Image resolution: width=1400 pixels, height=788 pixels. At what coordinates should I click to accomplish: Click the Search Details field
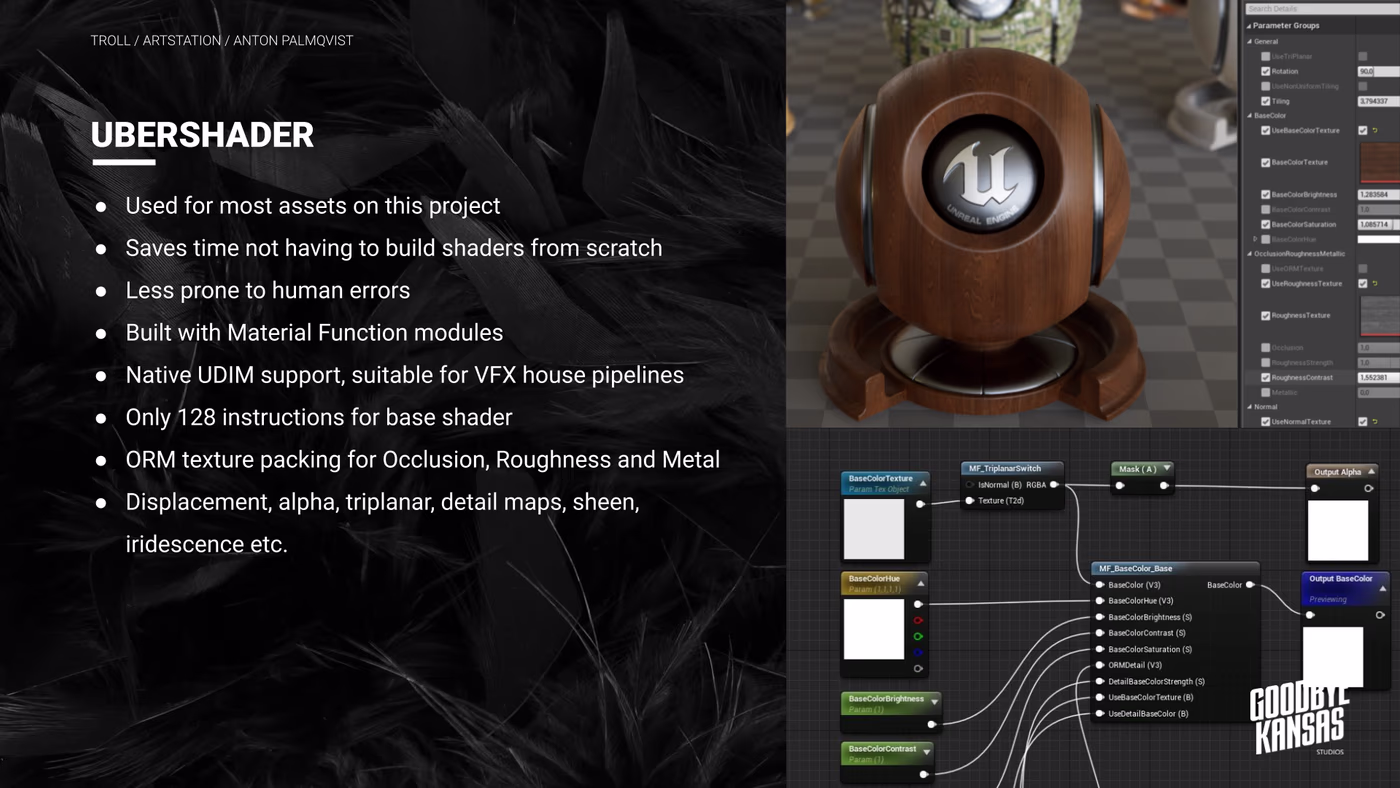tap(1320, 9)
